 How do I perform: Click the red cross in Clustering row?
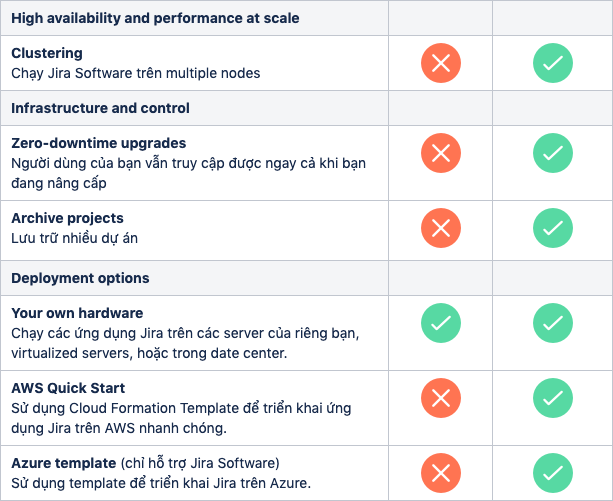[441, 63]
